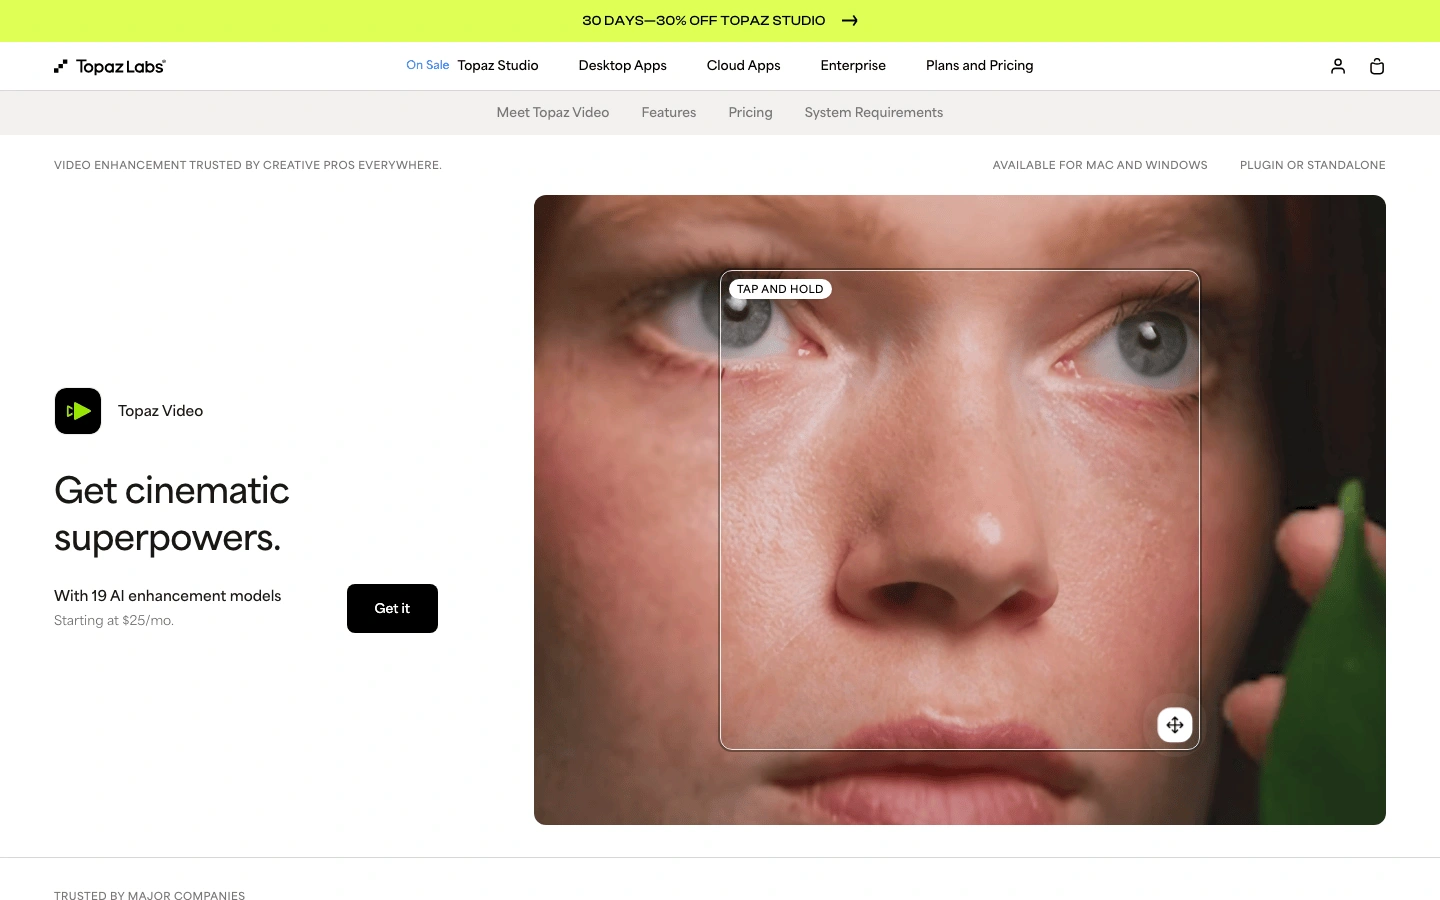Select the Meet Topaz Video tab
The height and width of the screenshot is (900, 1440).
[553, 113]
